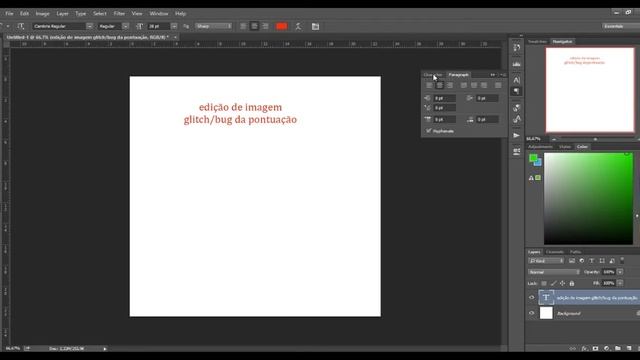Toggle text orientation icon in options bar
Viewport: 640px width, 360px height.
coord(21,26)
